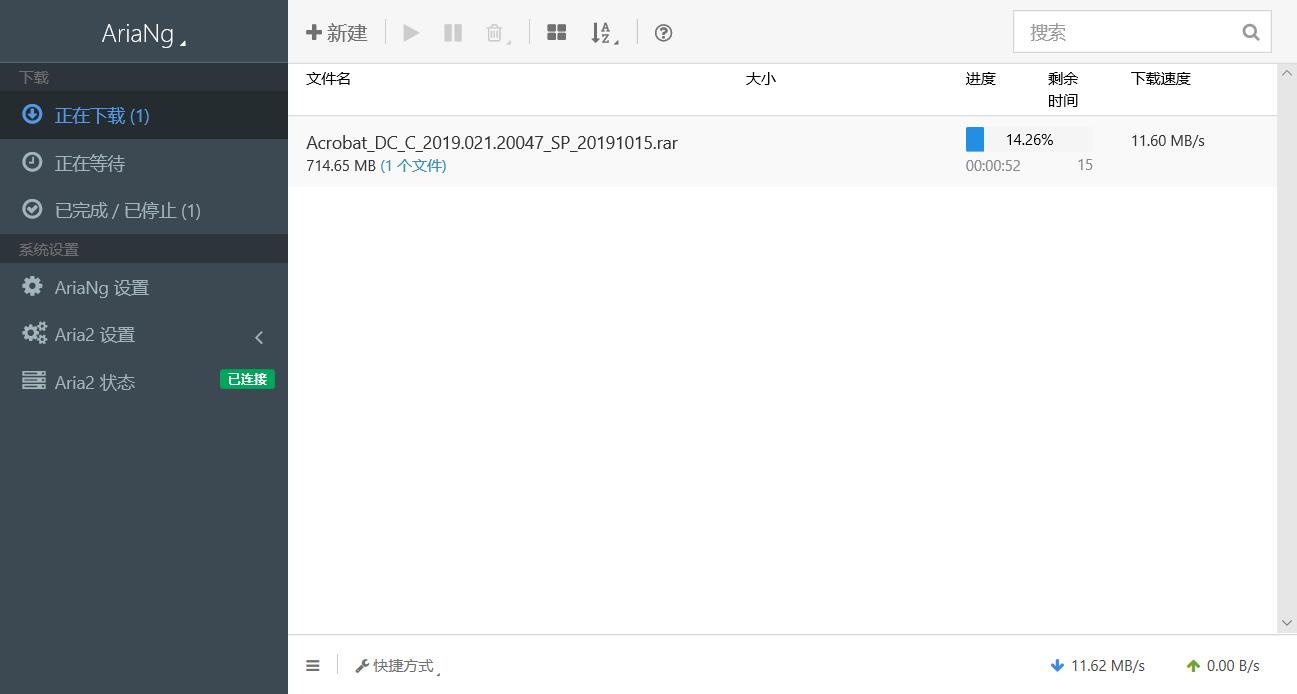Click the 下载速度 column header

[x=1161, y=78]
